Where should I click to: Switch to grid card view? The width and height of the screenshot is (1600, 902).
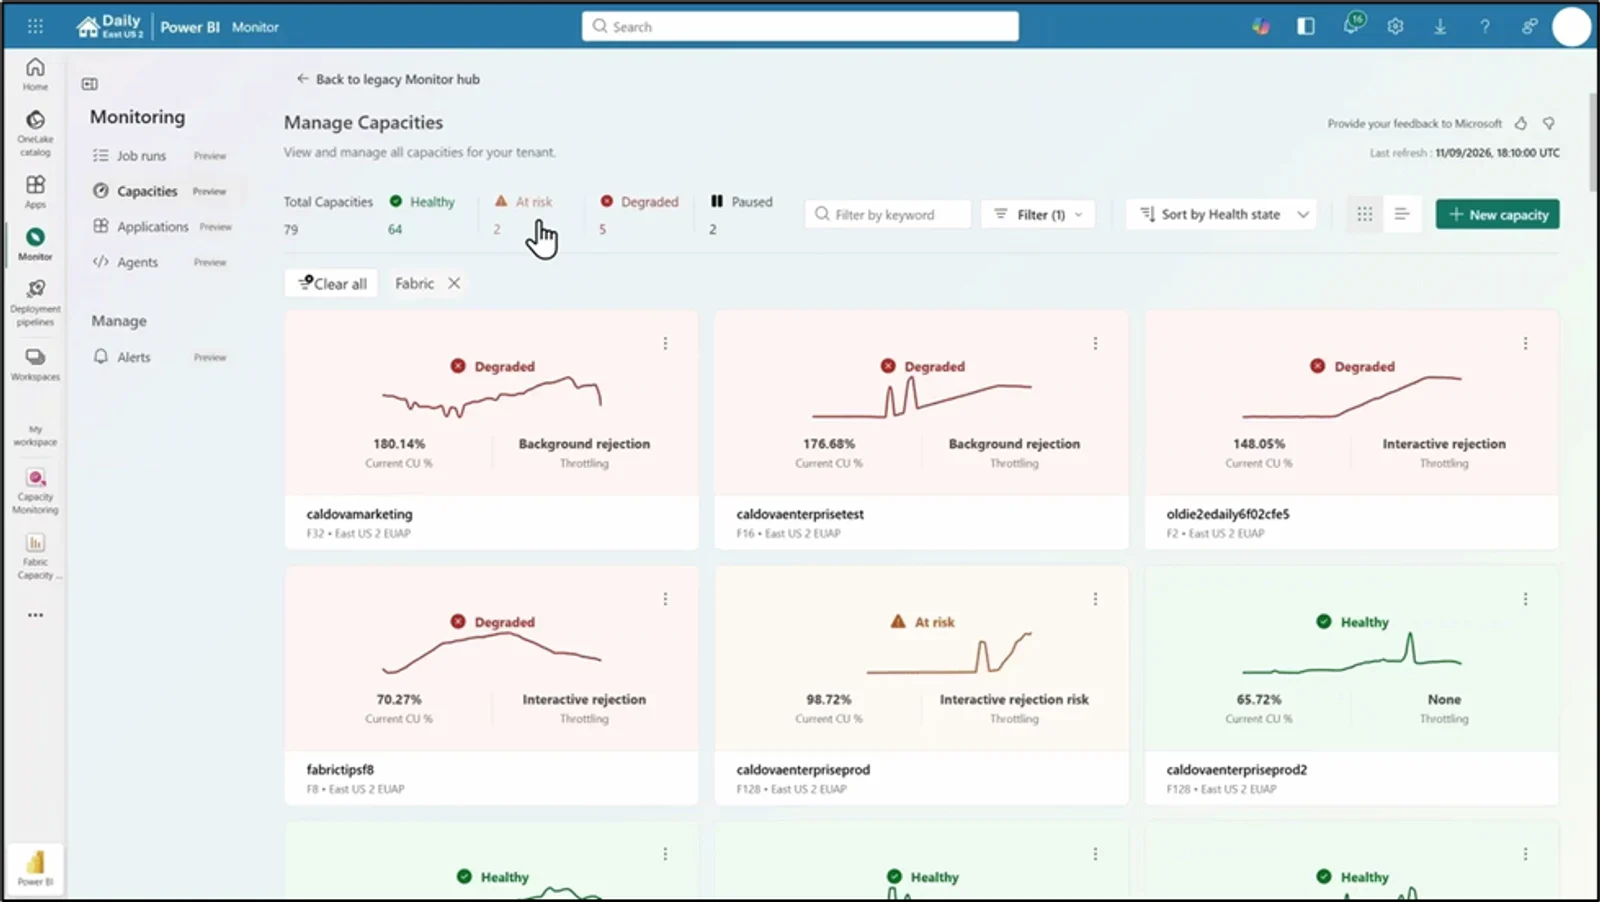click(1364, 214)
